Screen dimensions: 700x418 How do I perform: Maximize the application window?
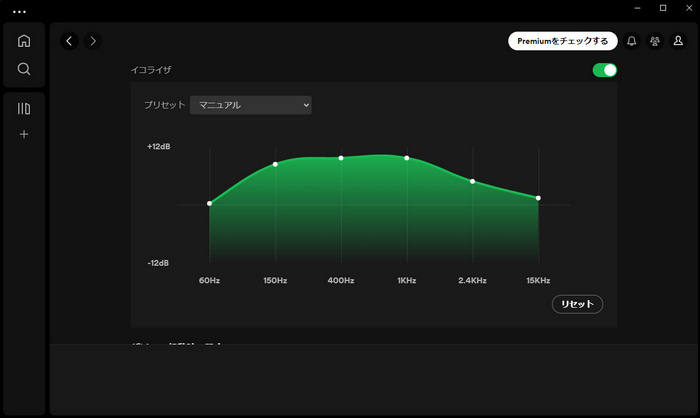pyautogui.click(x=663, y=8)
